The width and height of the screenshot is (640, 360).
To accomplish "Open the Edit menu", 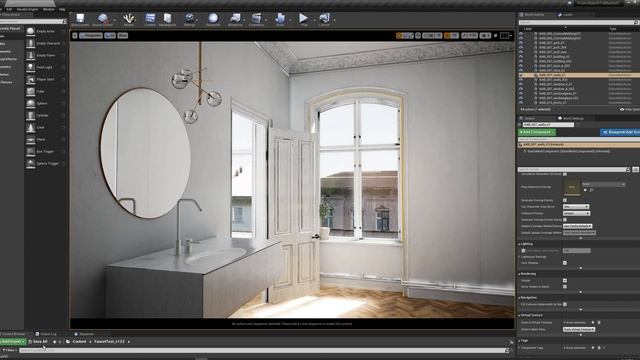I will coord(9,9).
